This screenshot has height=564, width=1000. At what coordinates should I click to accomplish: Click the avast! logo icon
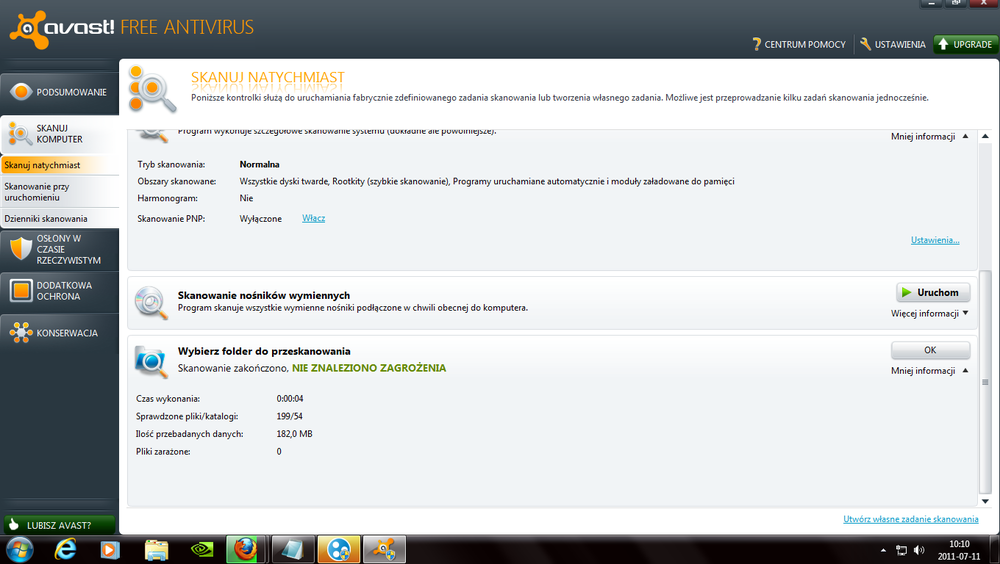coord(29,29)
